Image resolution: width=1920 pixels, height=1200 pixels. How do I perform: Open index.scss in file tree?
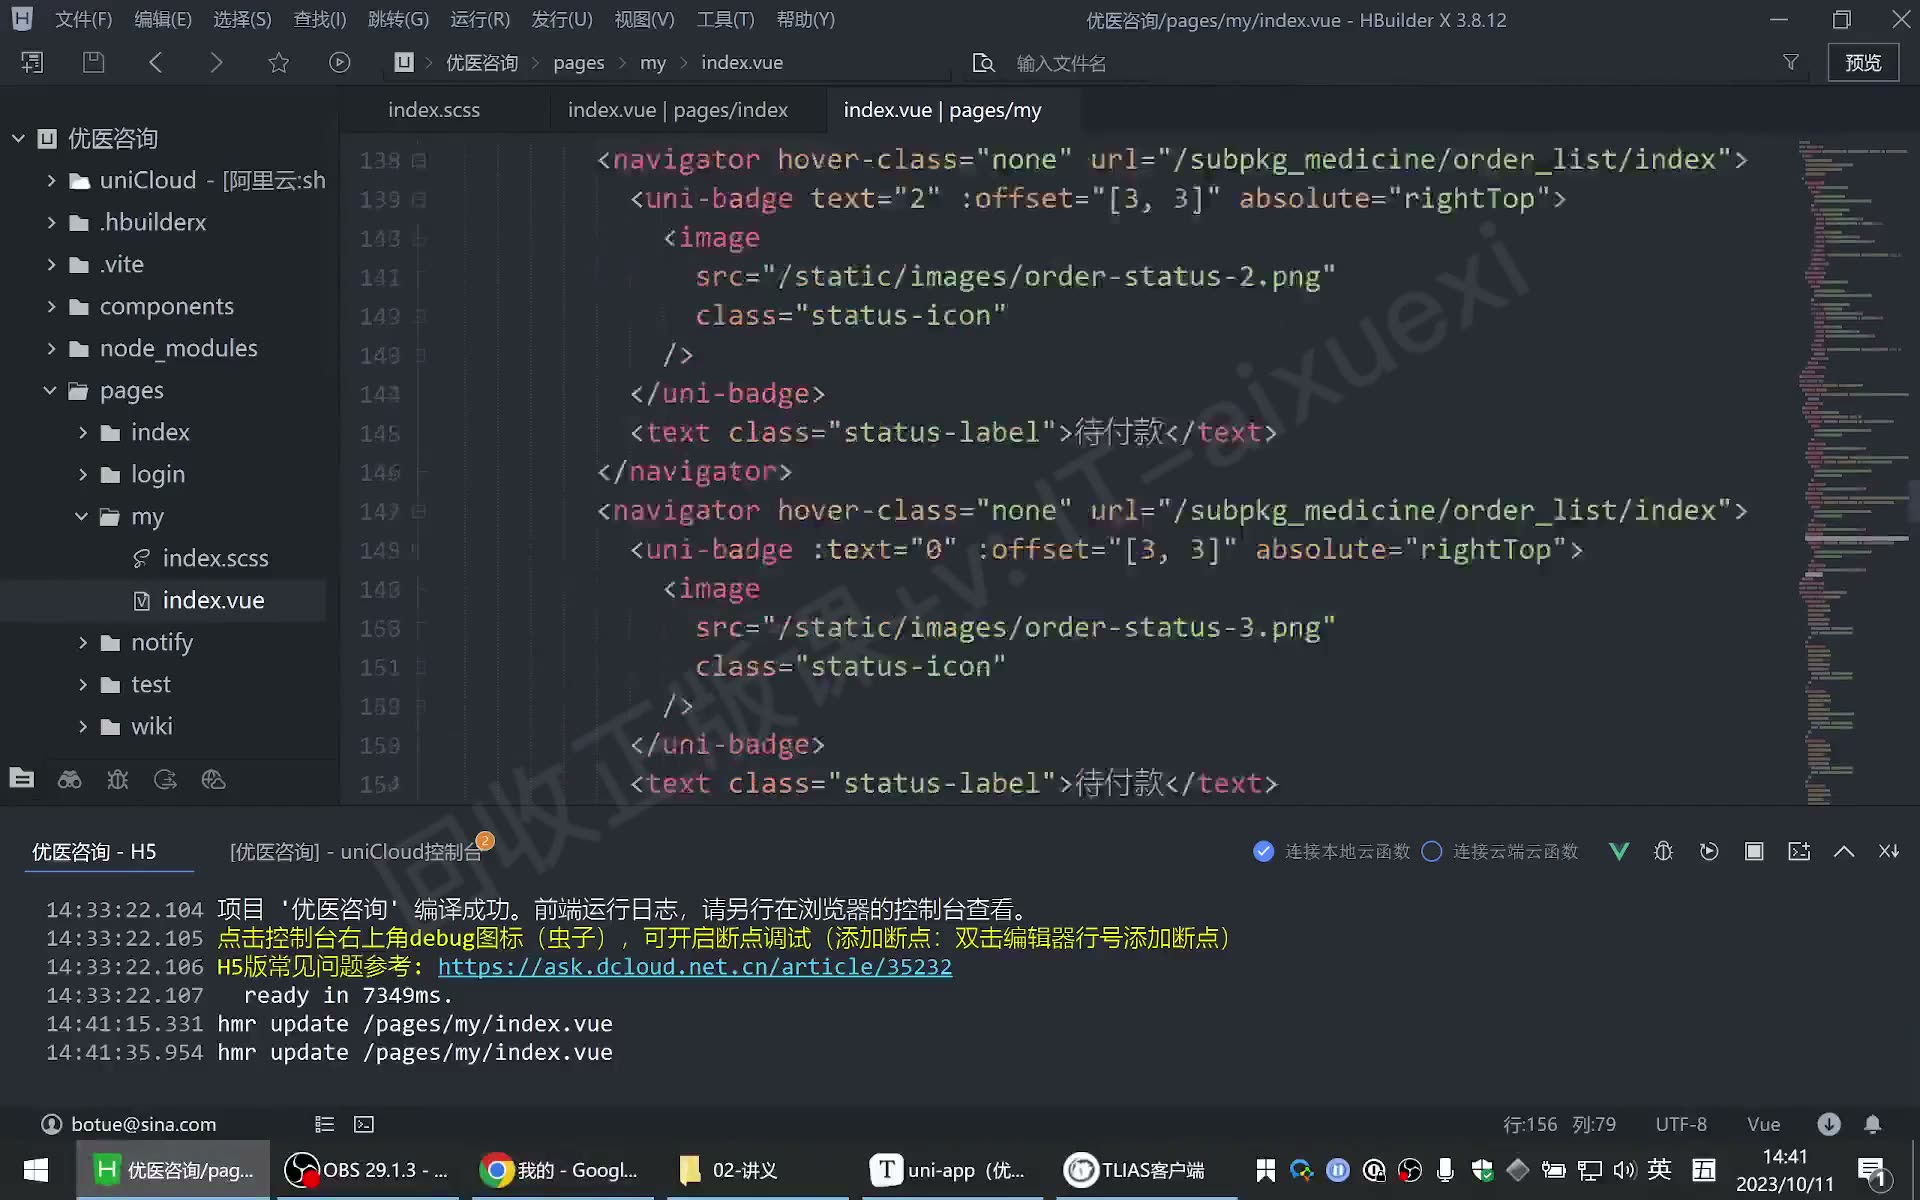215,558
